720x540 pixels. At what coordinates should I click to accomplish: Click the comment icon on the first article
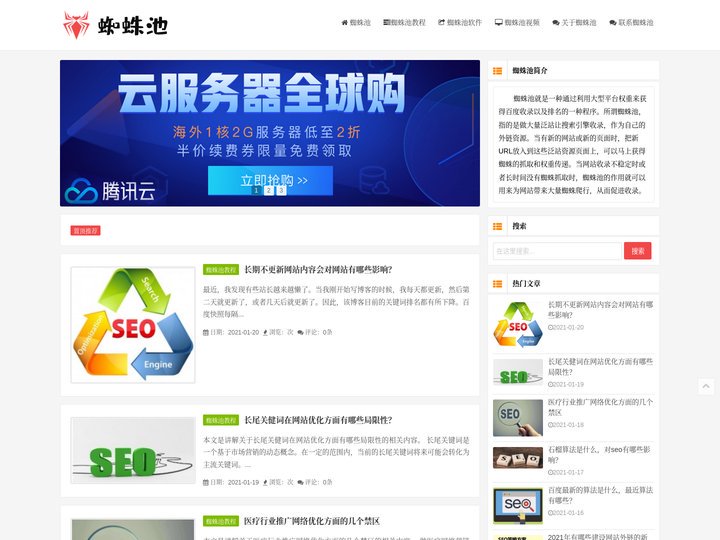click(x=300, y=332)
